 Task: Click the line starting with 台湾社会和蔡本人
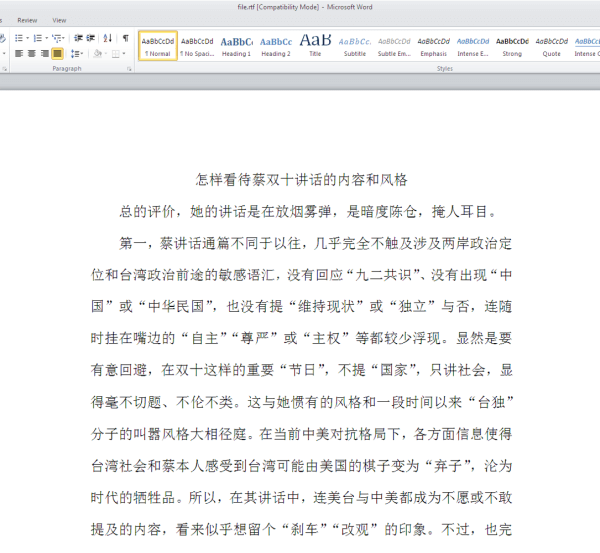click(302, 466)
